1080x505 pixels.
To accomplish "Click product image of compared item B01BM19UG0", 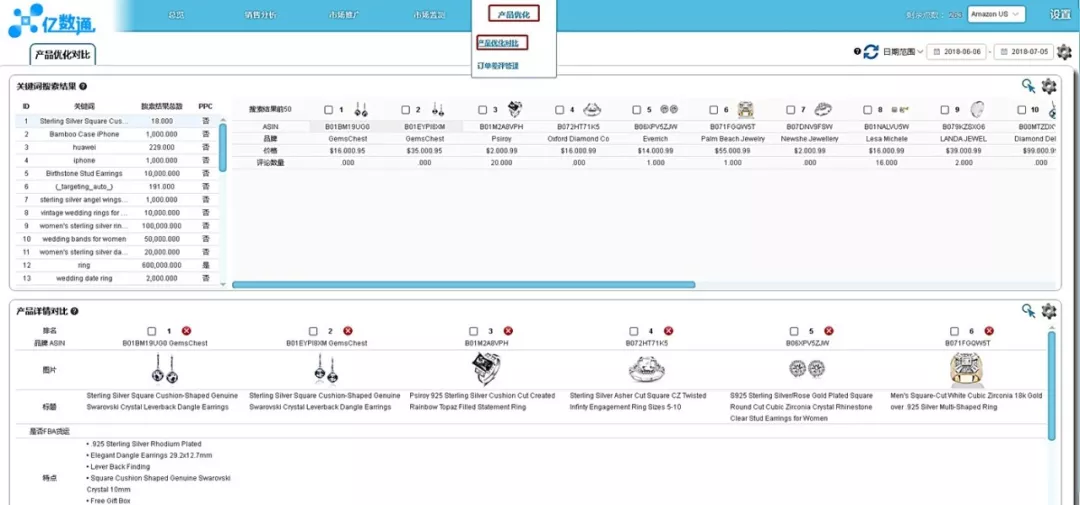I will point(165,369).
